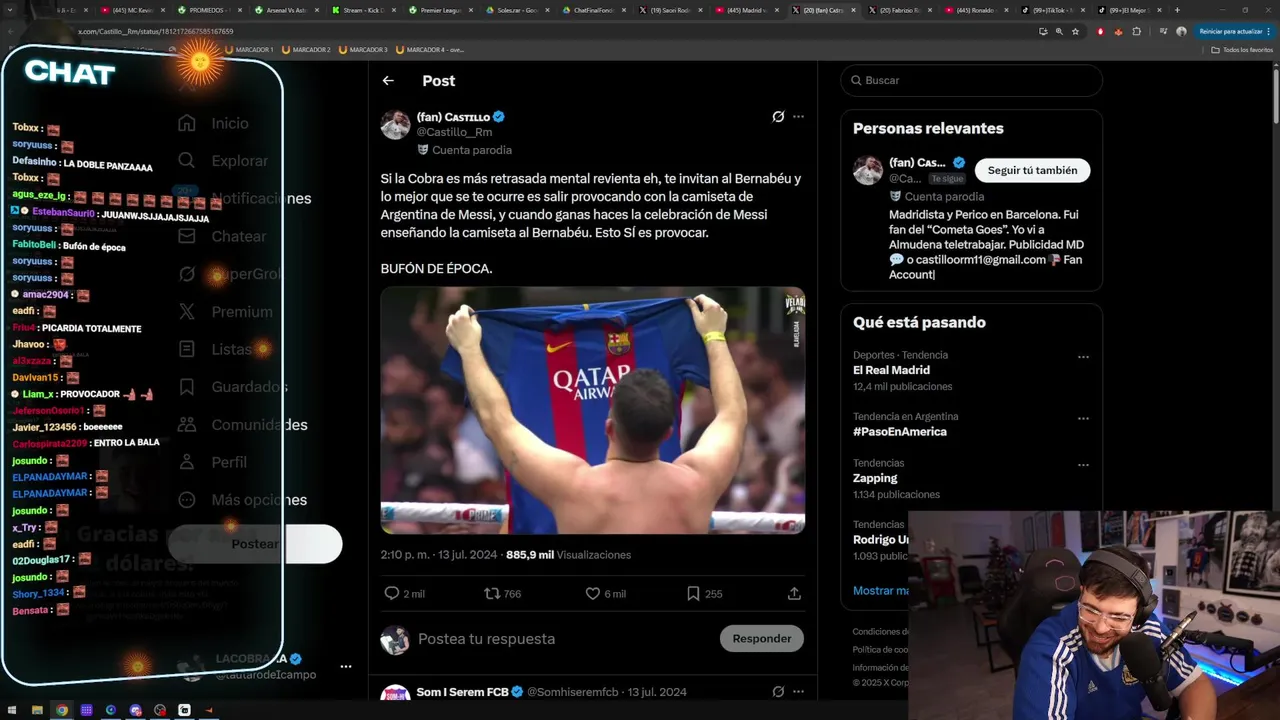Open the MARCADOR 3 bookmark
The height and width of the screenshot is (720, 1280).
coord(364,49)
